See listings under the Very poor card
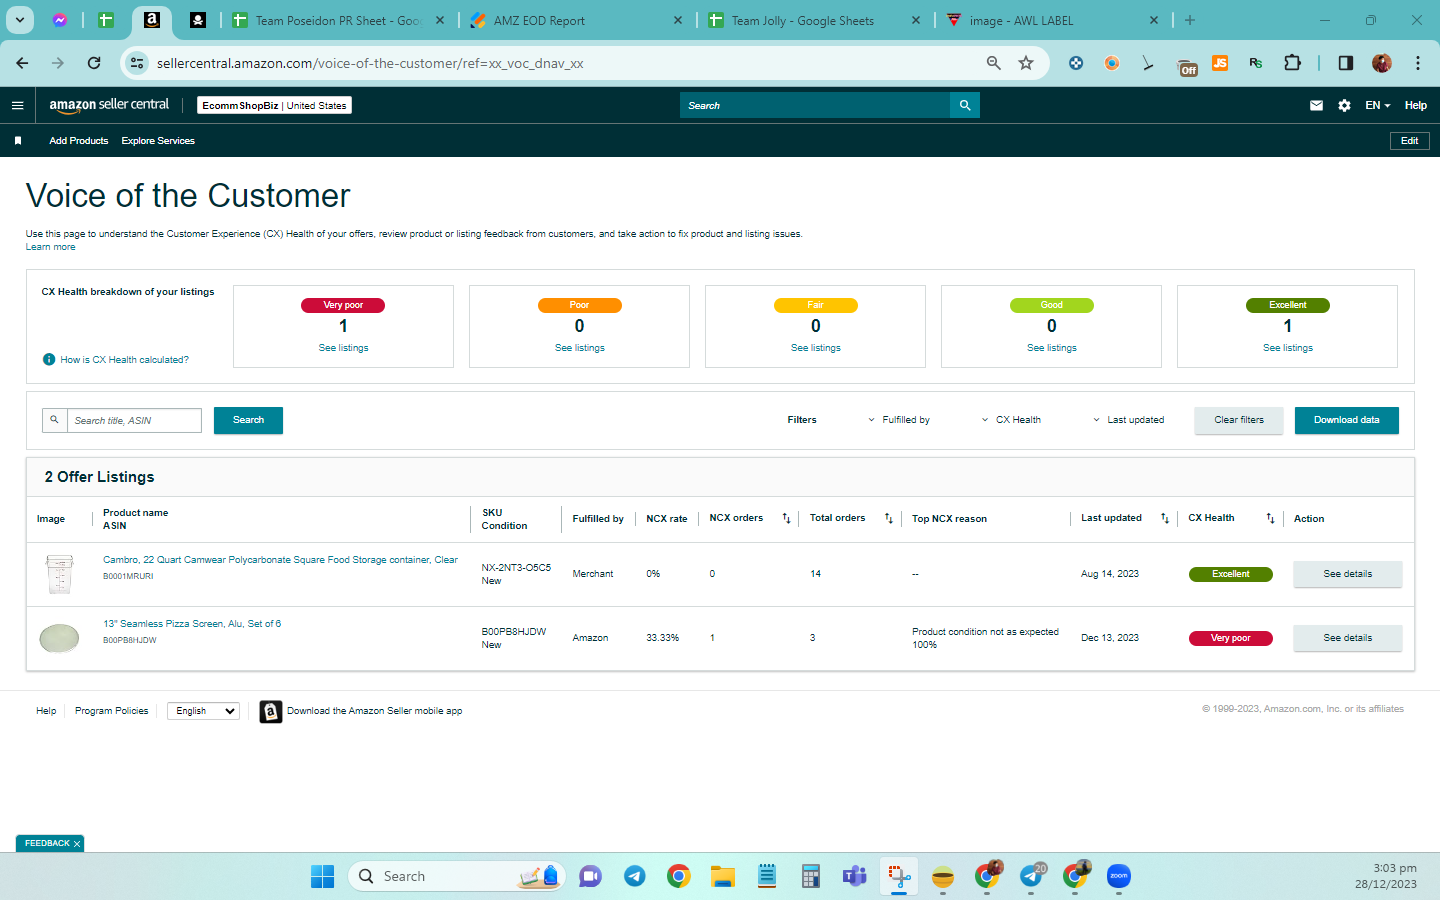 (x=344, y=348)
